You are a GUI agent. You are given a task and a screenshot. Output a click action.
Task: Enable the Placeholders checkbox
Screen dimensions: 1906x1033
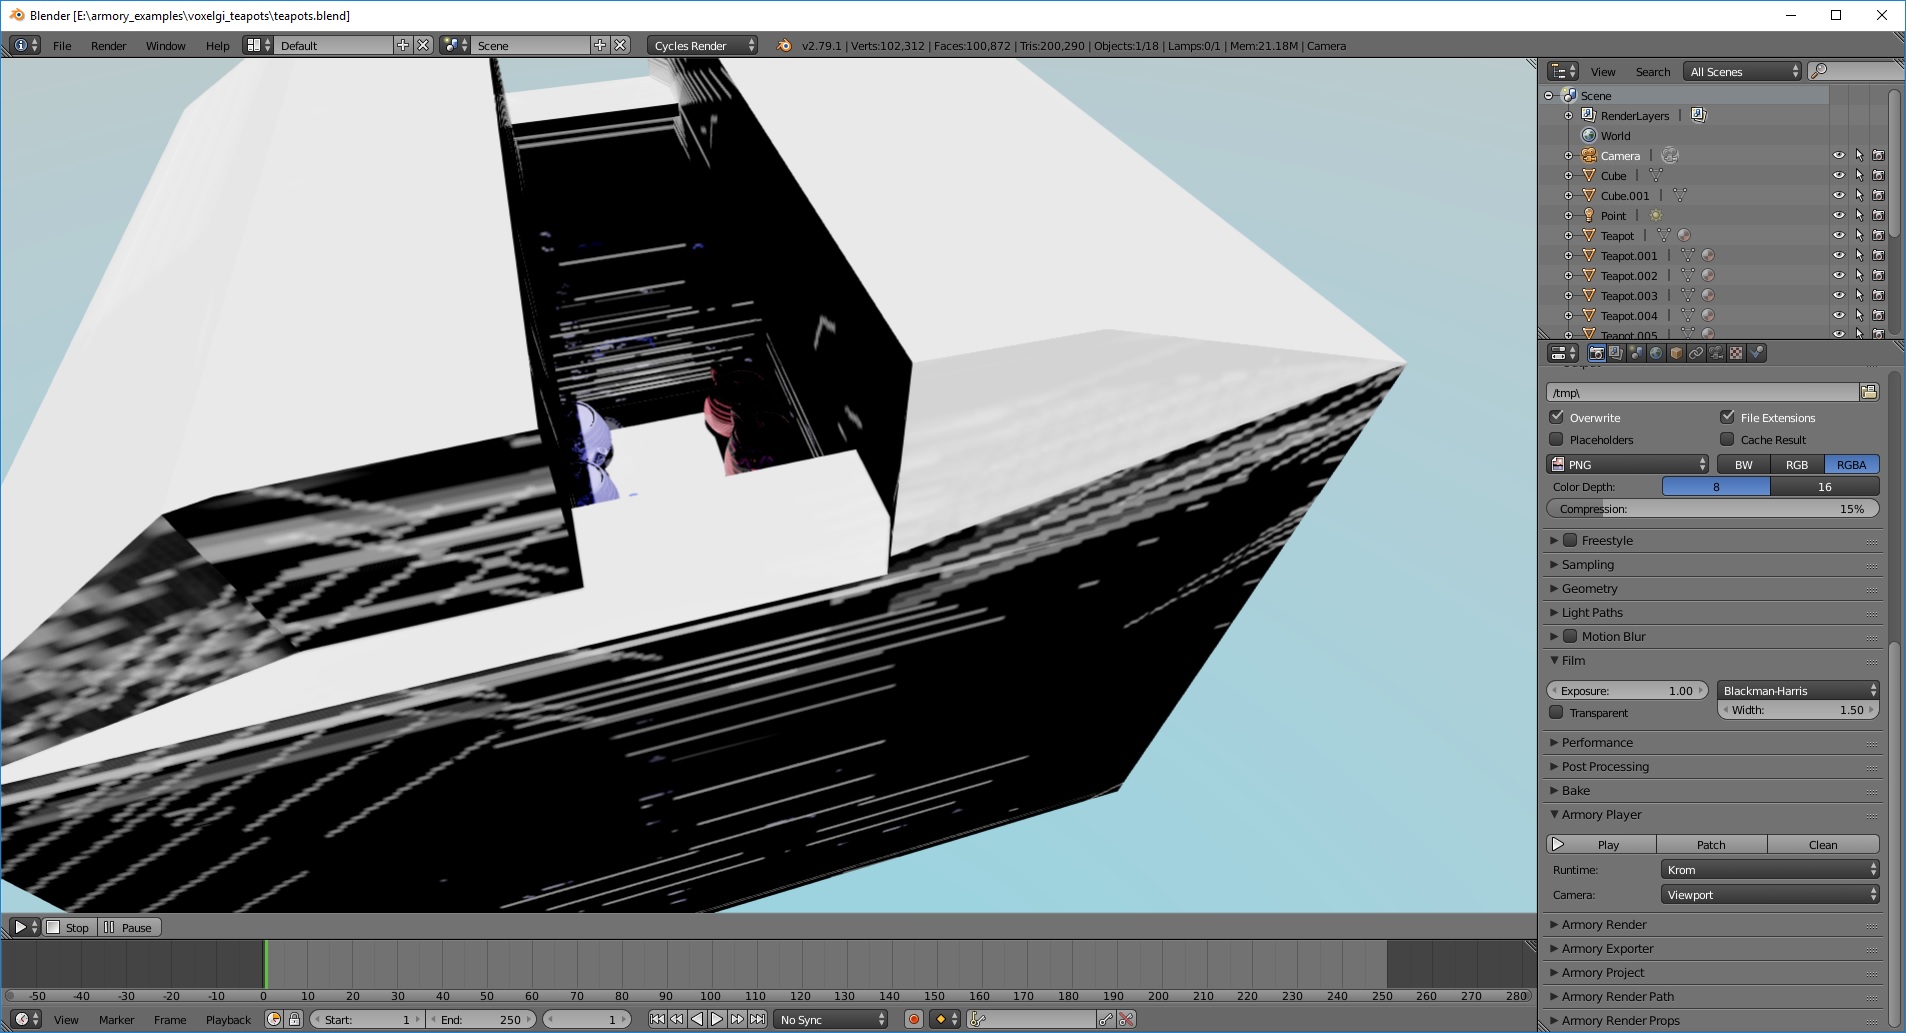click(x=1556, y=439)
